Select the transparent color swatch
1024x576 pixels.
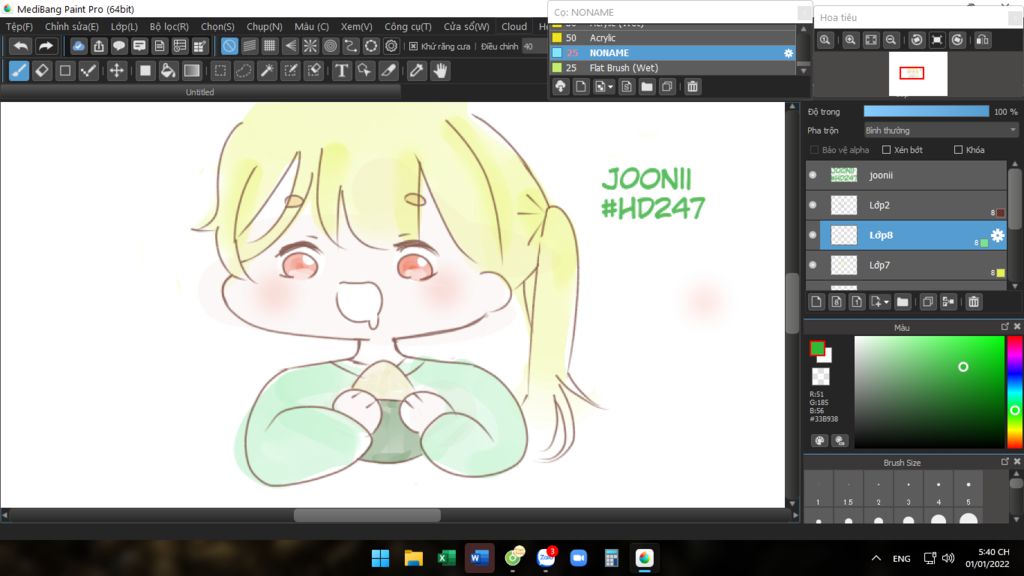820,376
